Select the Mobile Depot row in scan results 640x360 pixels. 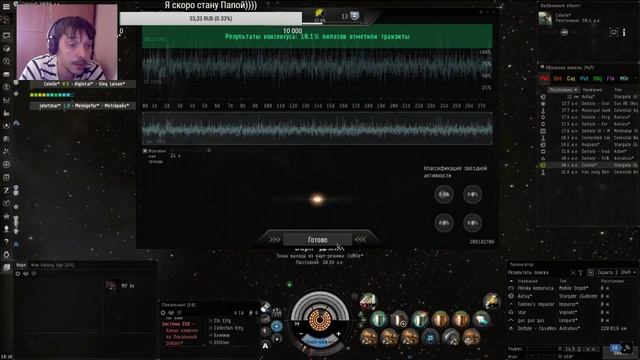point(573,288)
